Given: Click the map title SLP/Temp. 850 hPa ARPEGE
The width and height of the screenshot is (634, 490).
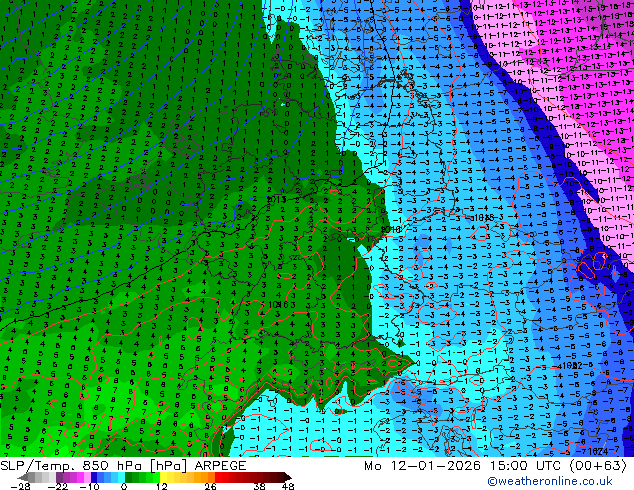Looking at the screenshot, I should tap(123, 466).
